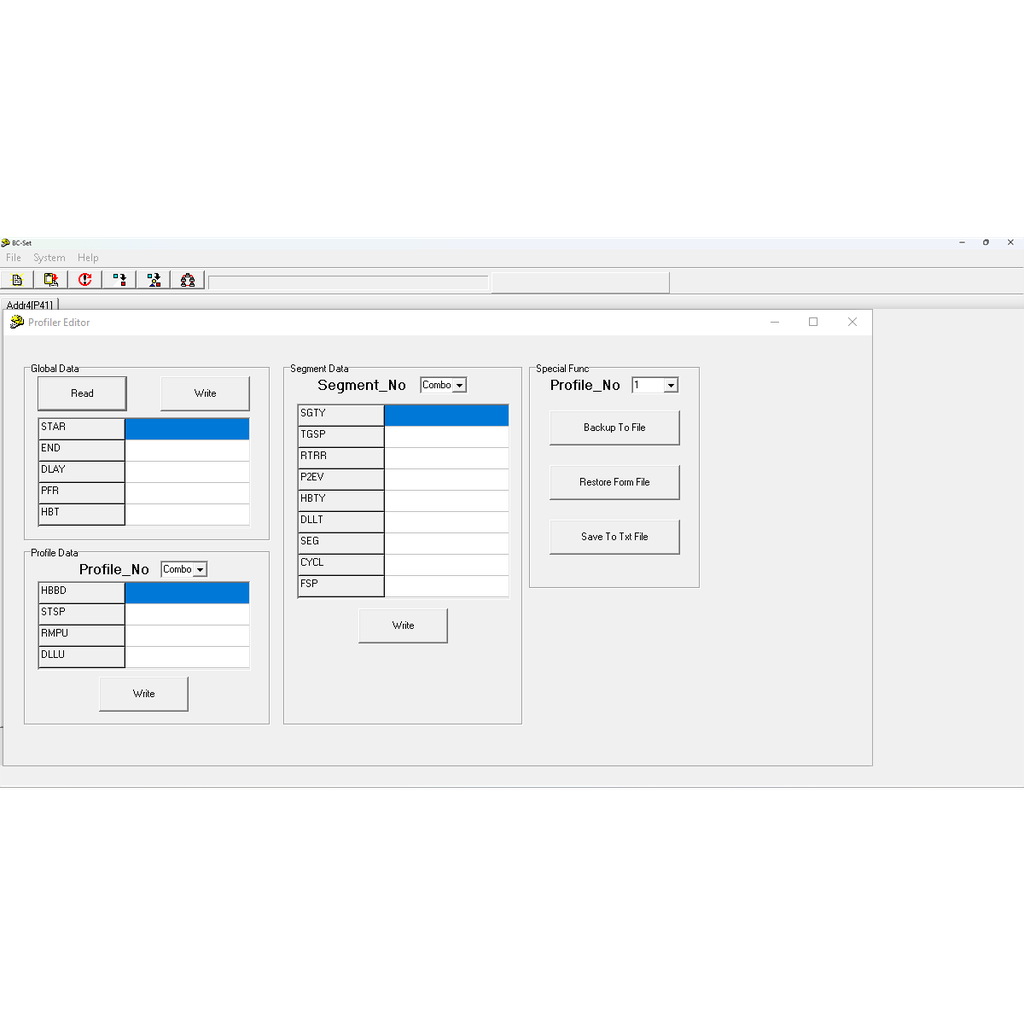The height and width of the screenshot is (1024, 1024).
Task: Open the File menu
Action: [x=13, y=257]
